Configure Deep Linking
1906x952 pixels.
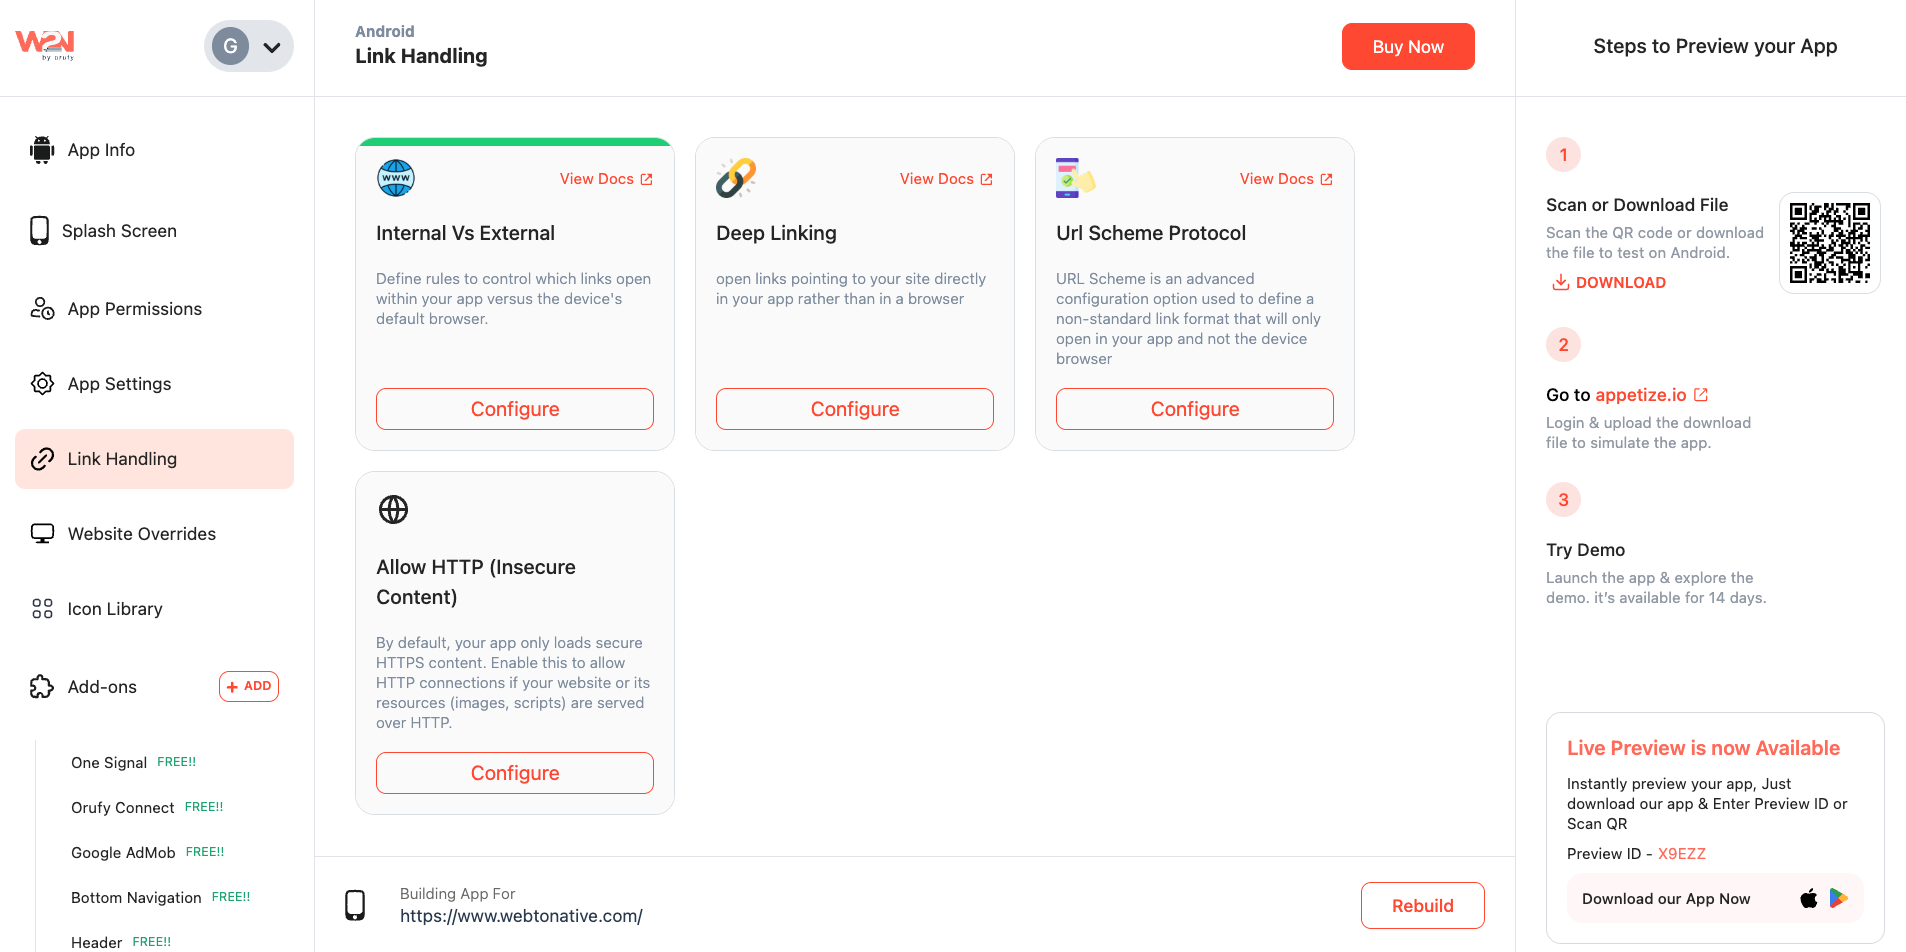click(x=855, y=409)
